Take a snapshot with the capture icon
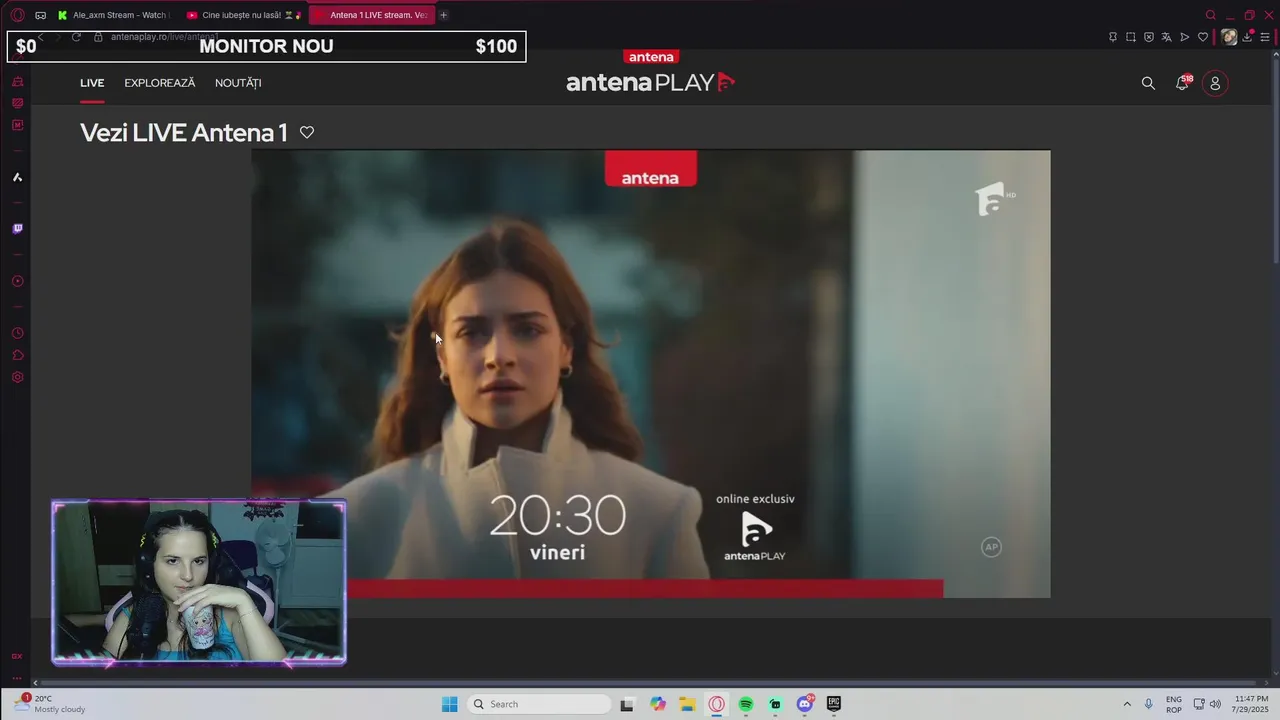 pos(1131,37)
